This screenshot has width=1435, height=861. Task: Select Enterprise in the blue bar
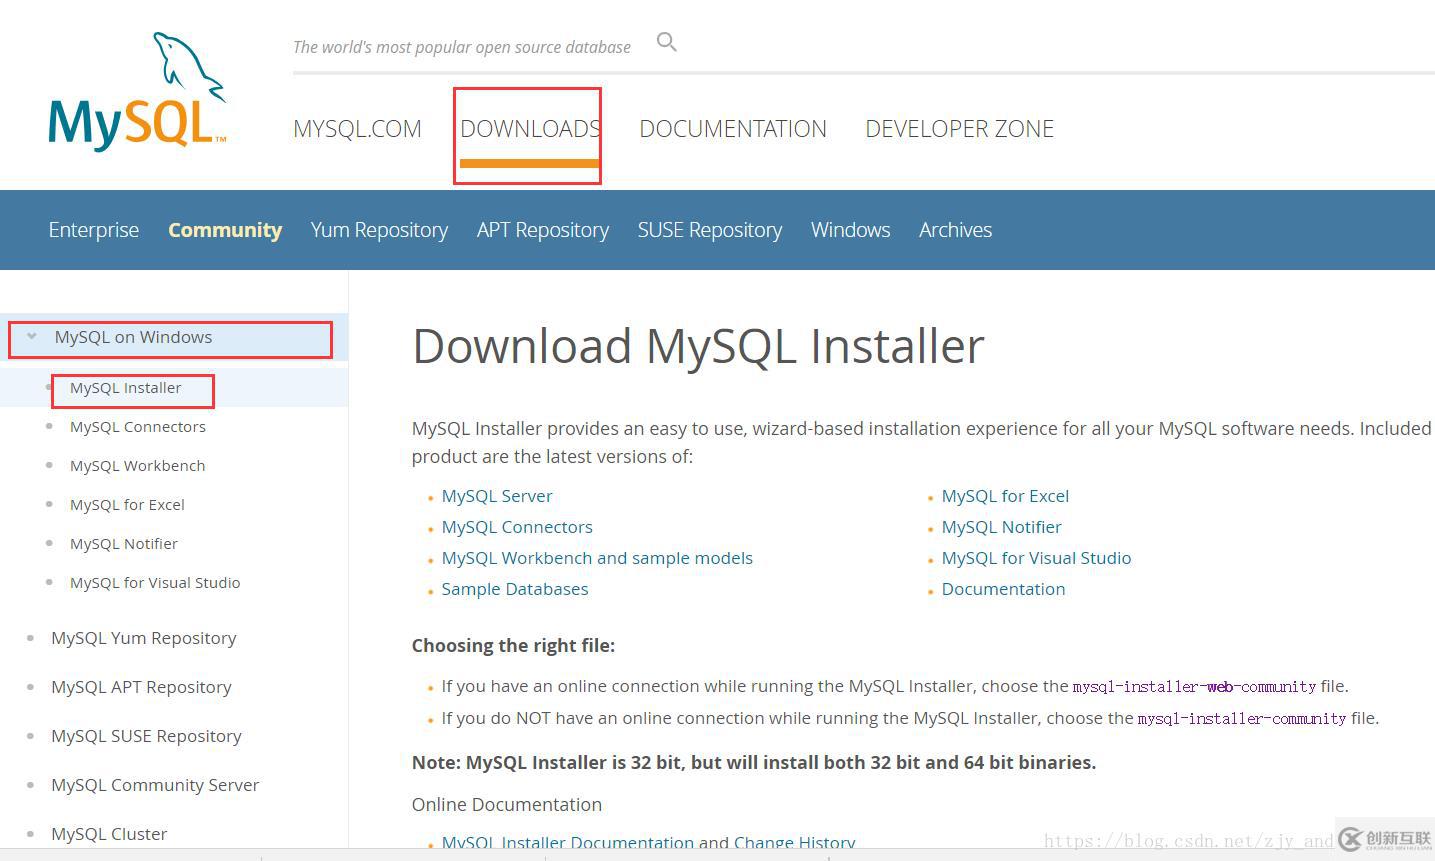pyautogui.click(x=94, y=230)
